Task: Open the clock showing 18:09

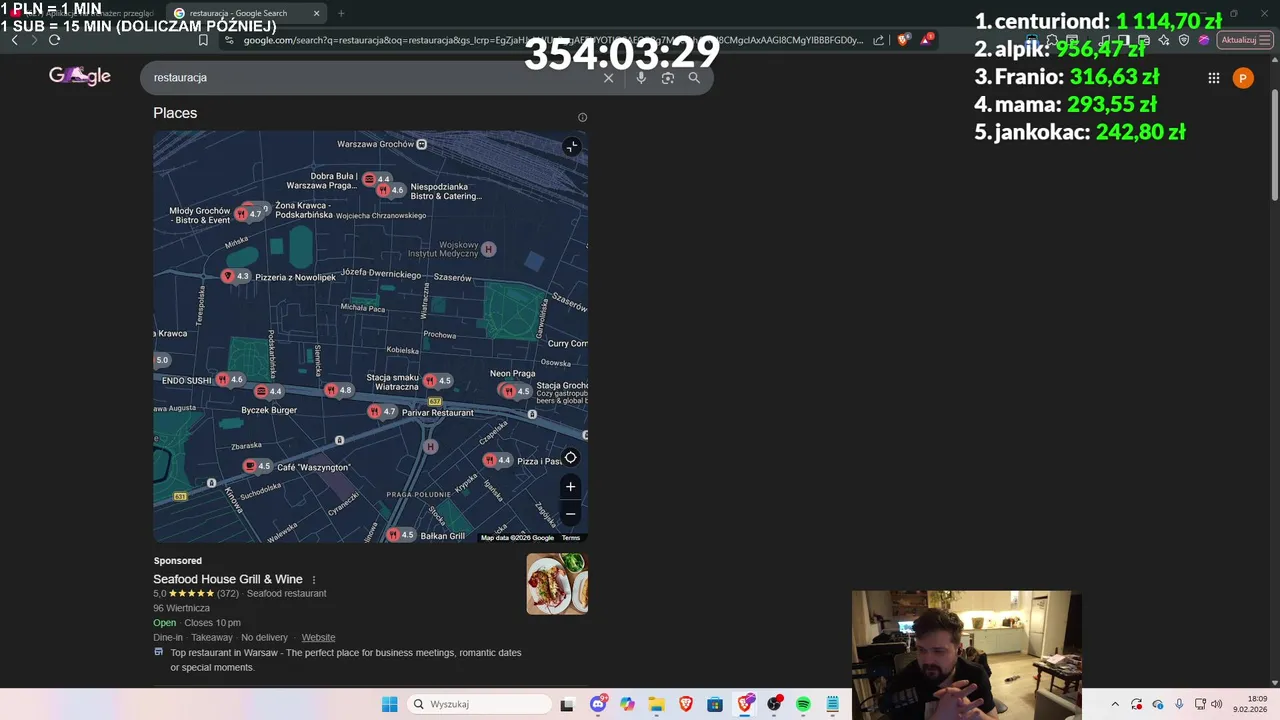Action: [x=1250, y=704]
